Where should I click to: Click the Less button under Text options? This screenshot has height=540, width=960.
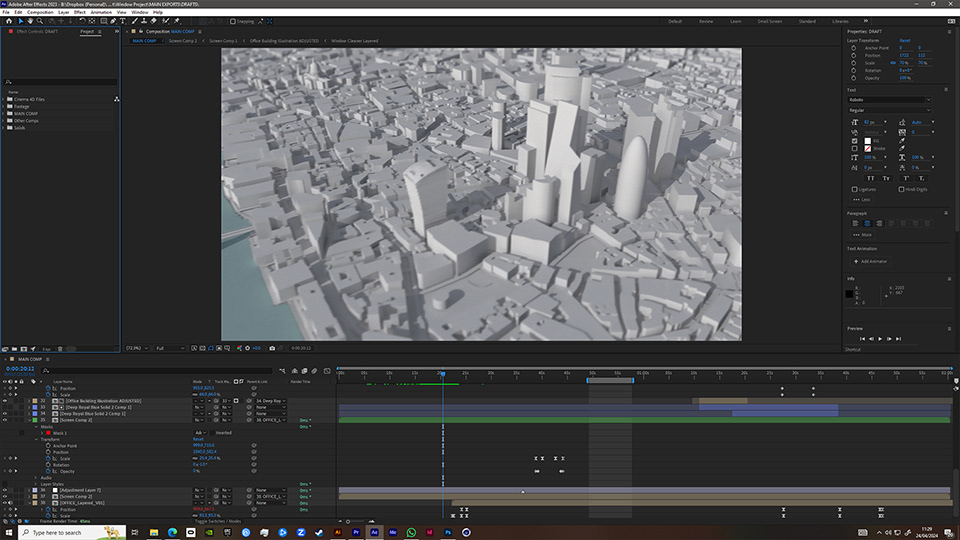click(862, 200)
